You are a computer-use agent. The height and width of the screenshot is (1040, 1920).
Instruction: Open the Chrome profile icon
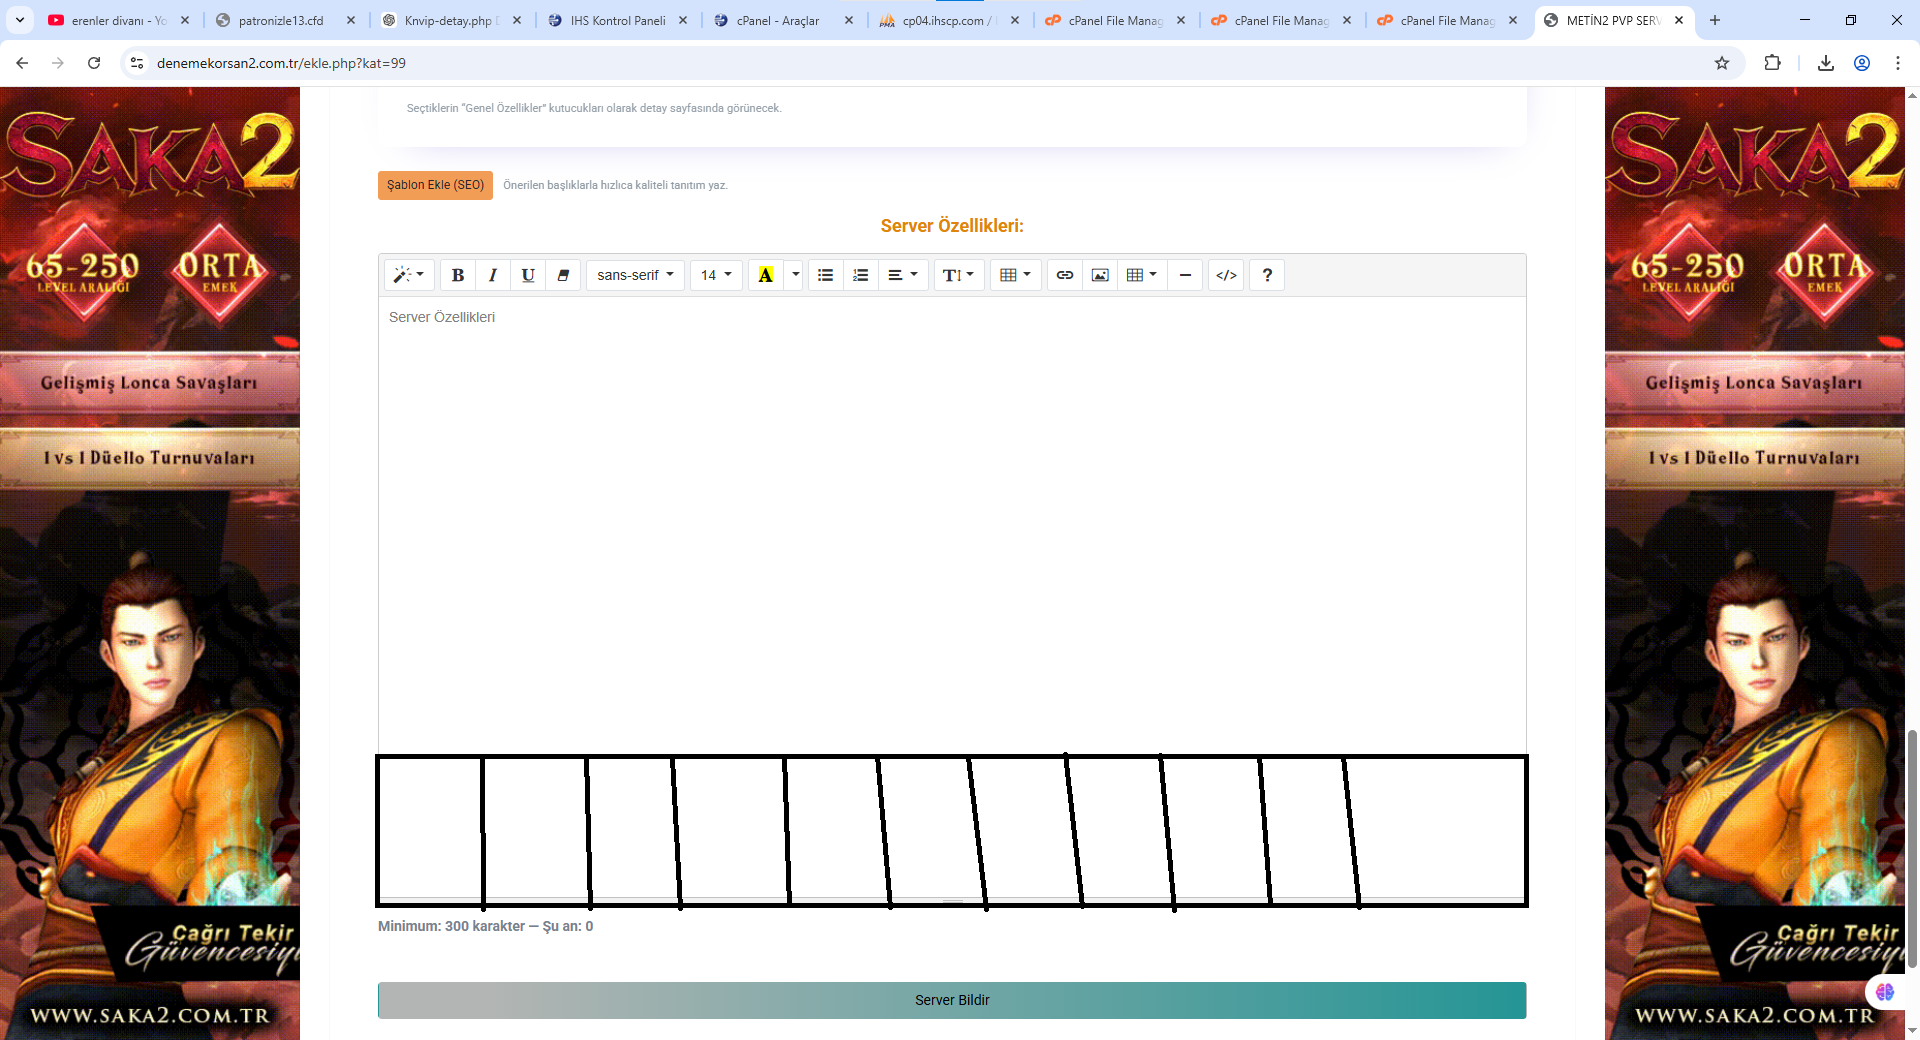coord(1862,63)
